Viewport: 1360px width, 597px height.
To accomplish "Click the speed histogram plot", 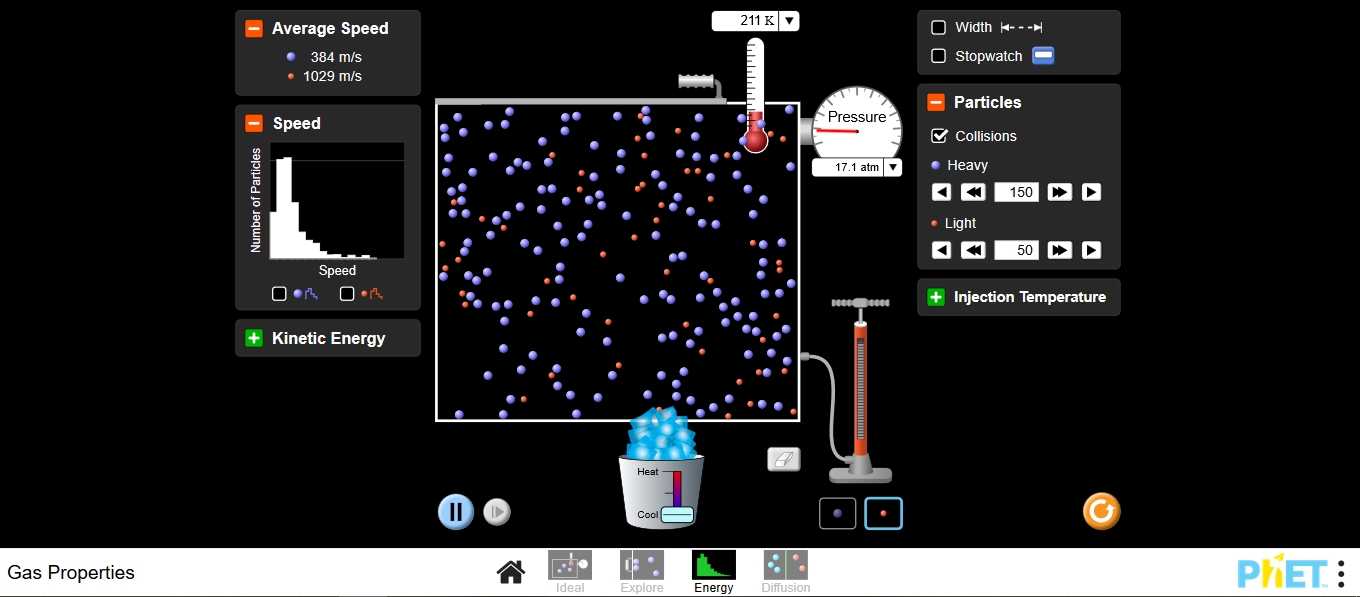I will click(337, 201).
